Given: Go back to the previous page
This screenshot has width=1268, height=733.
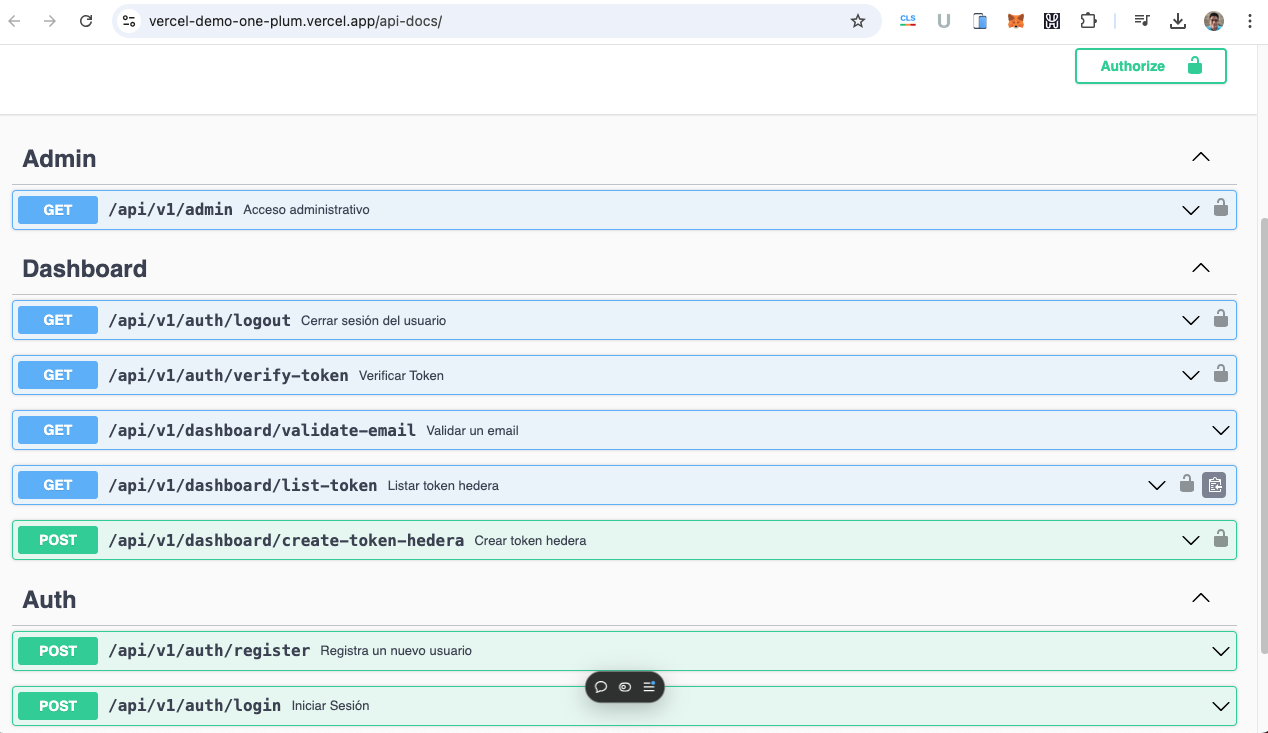Looking at the screenshot, I should [15, 21].
